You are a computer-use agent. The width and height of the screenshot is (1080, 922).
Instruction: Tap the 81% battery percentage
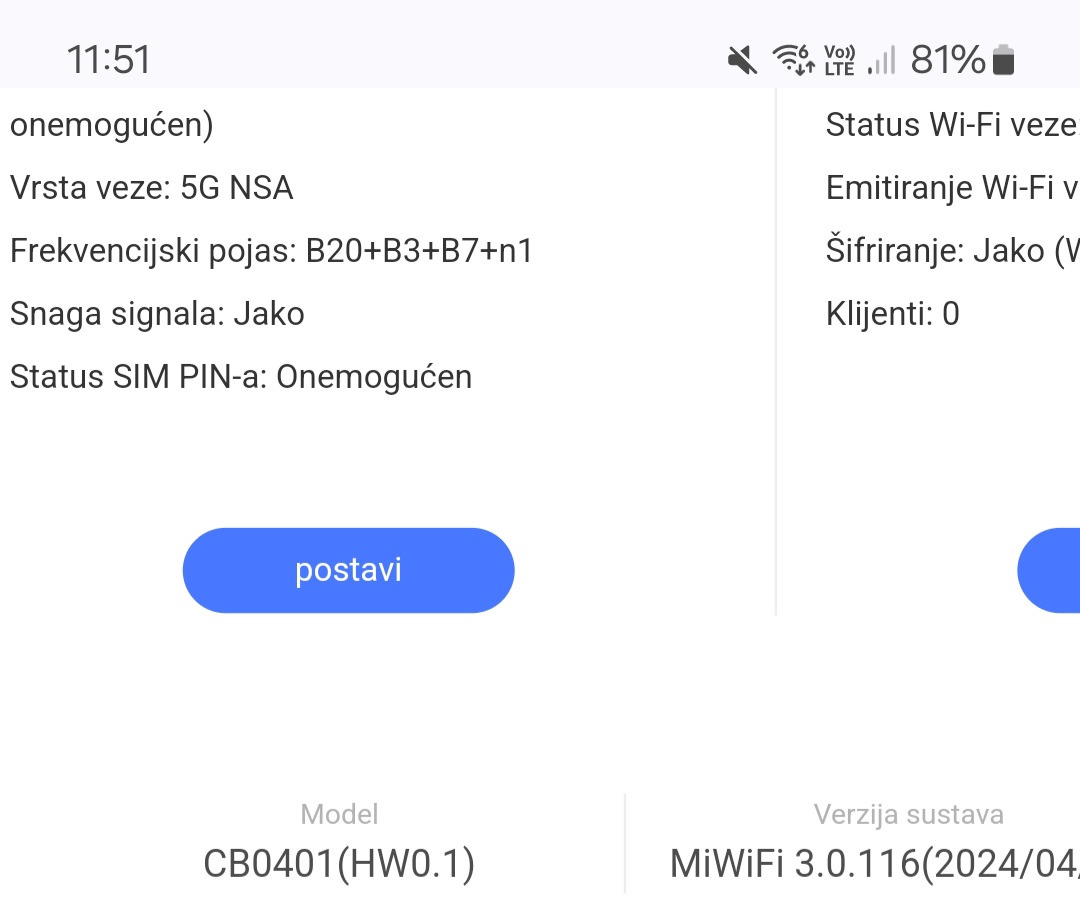click(x=947, y=60)
